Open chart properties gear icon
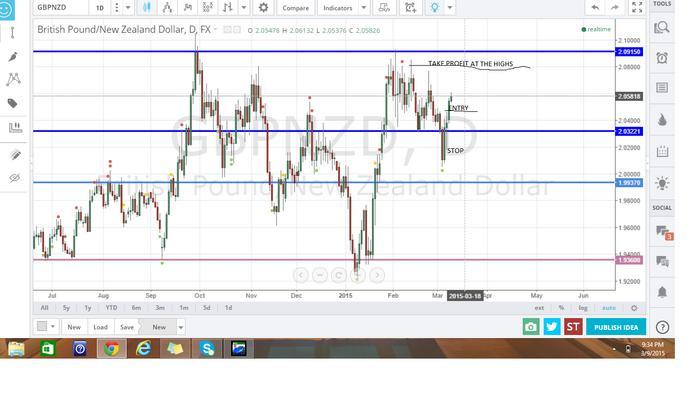The width and height of the screenshot is (700, 394). (263, 8)
